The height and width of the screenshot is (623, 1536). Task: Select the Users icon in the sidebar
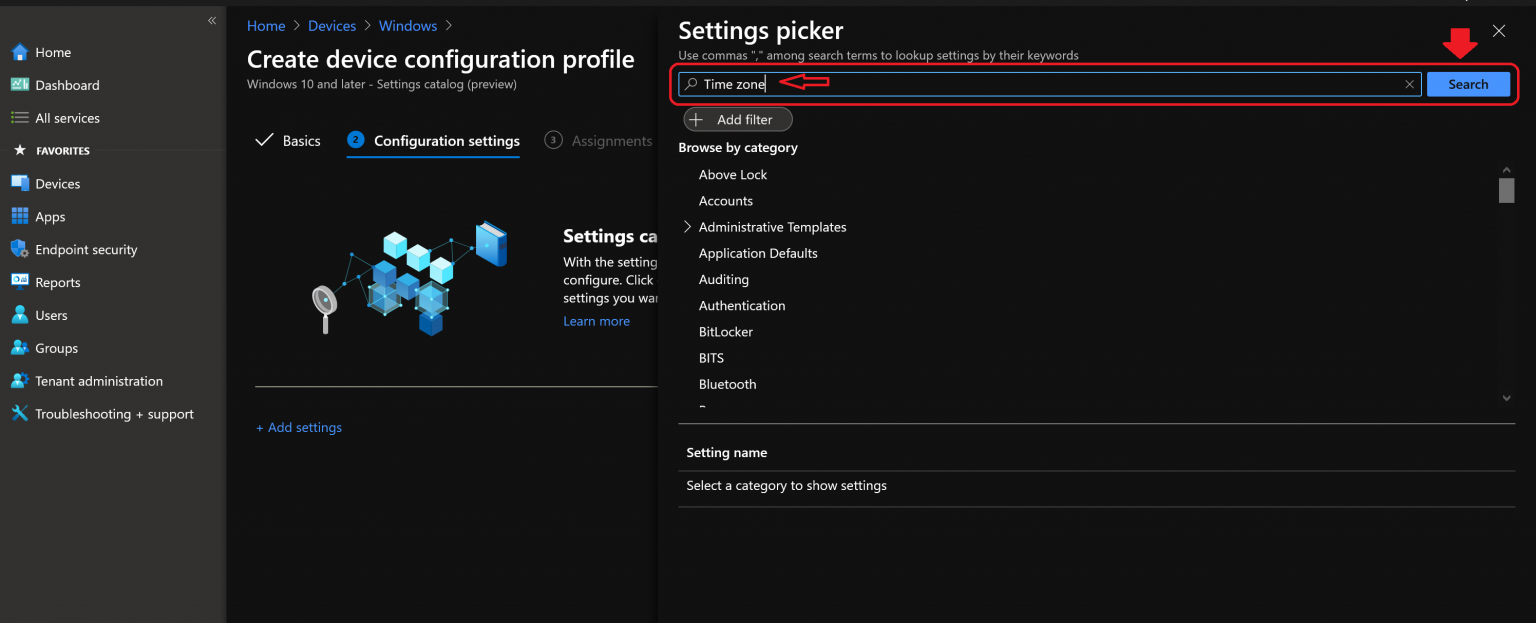click(x=20, y=315)
